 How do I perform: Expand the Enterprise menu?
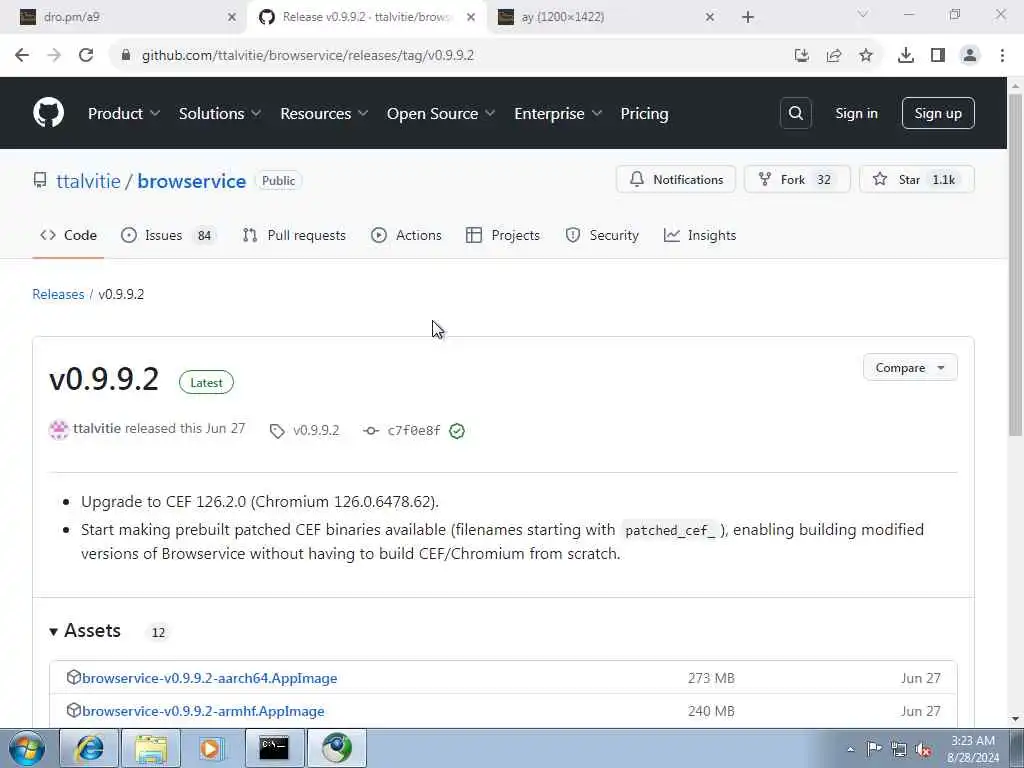(x=558, y=114)
